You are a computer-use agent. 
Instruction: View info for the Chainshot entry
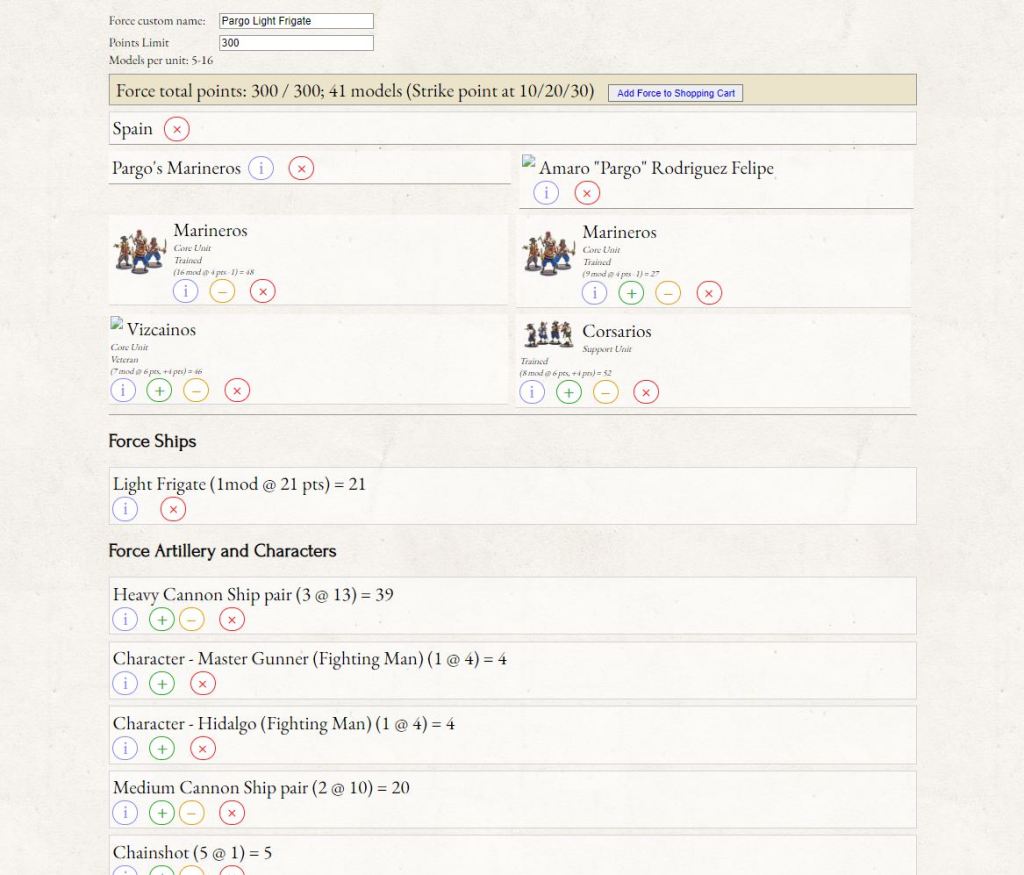(125, 874)
